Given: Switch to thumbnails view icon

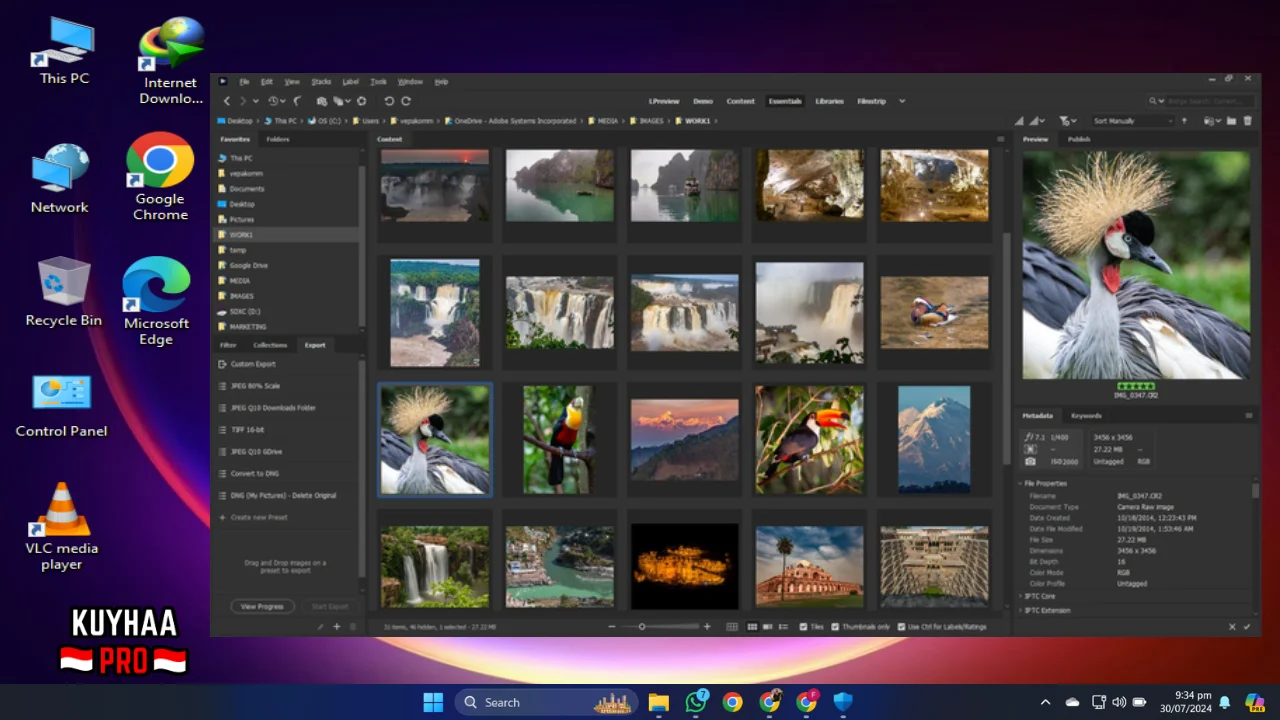Looking at the screenshot, I should pos(752,627).
